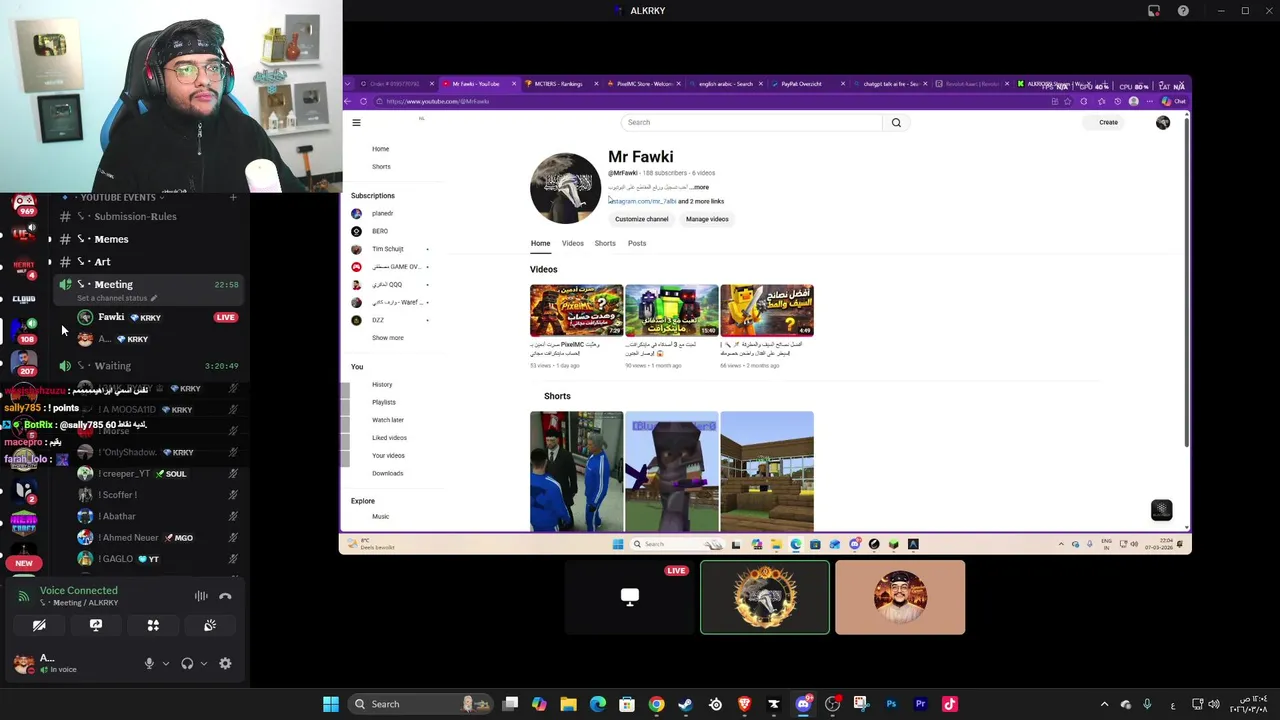
Task: Start screen share from Discord voice panel
Action: coord(96,625)
